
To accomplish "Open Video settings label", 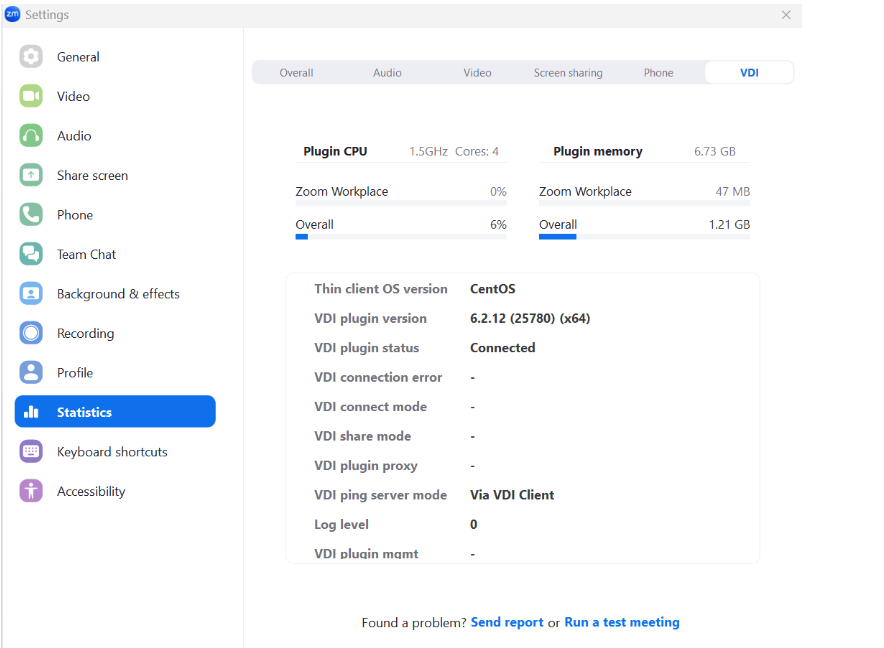I will (x=73, y=96).
